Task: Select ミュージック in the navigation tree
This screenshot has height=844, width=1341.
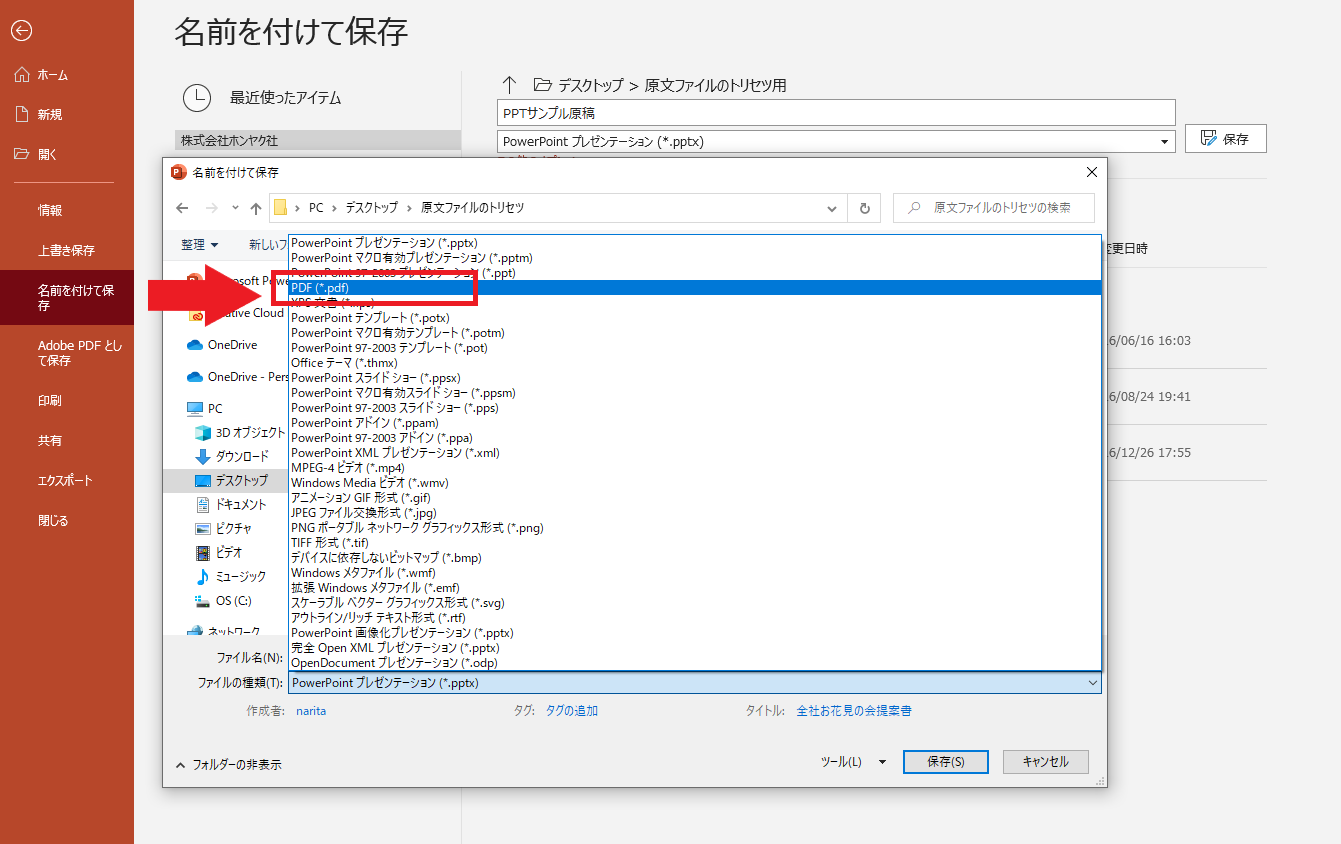Action: [x=232, y=577]
